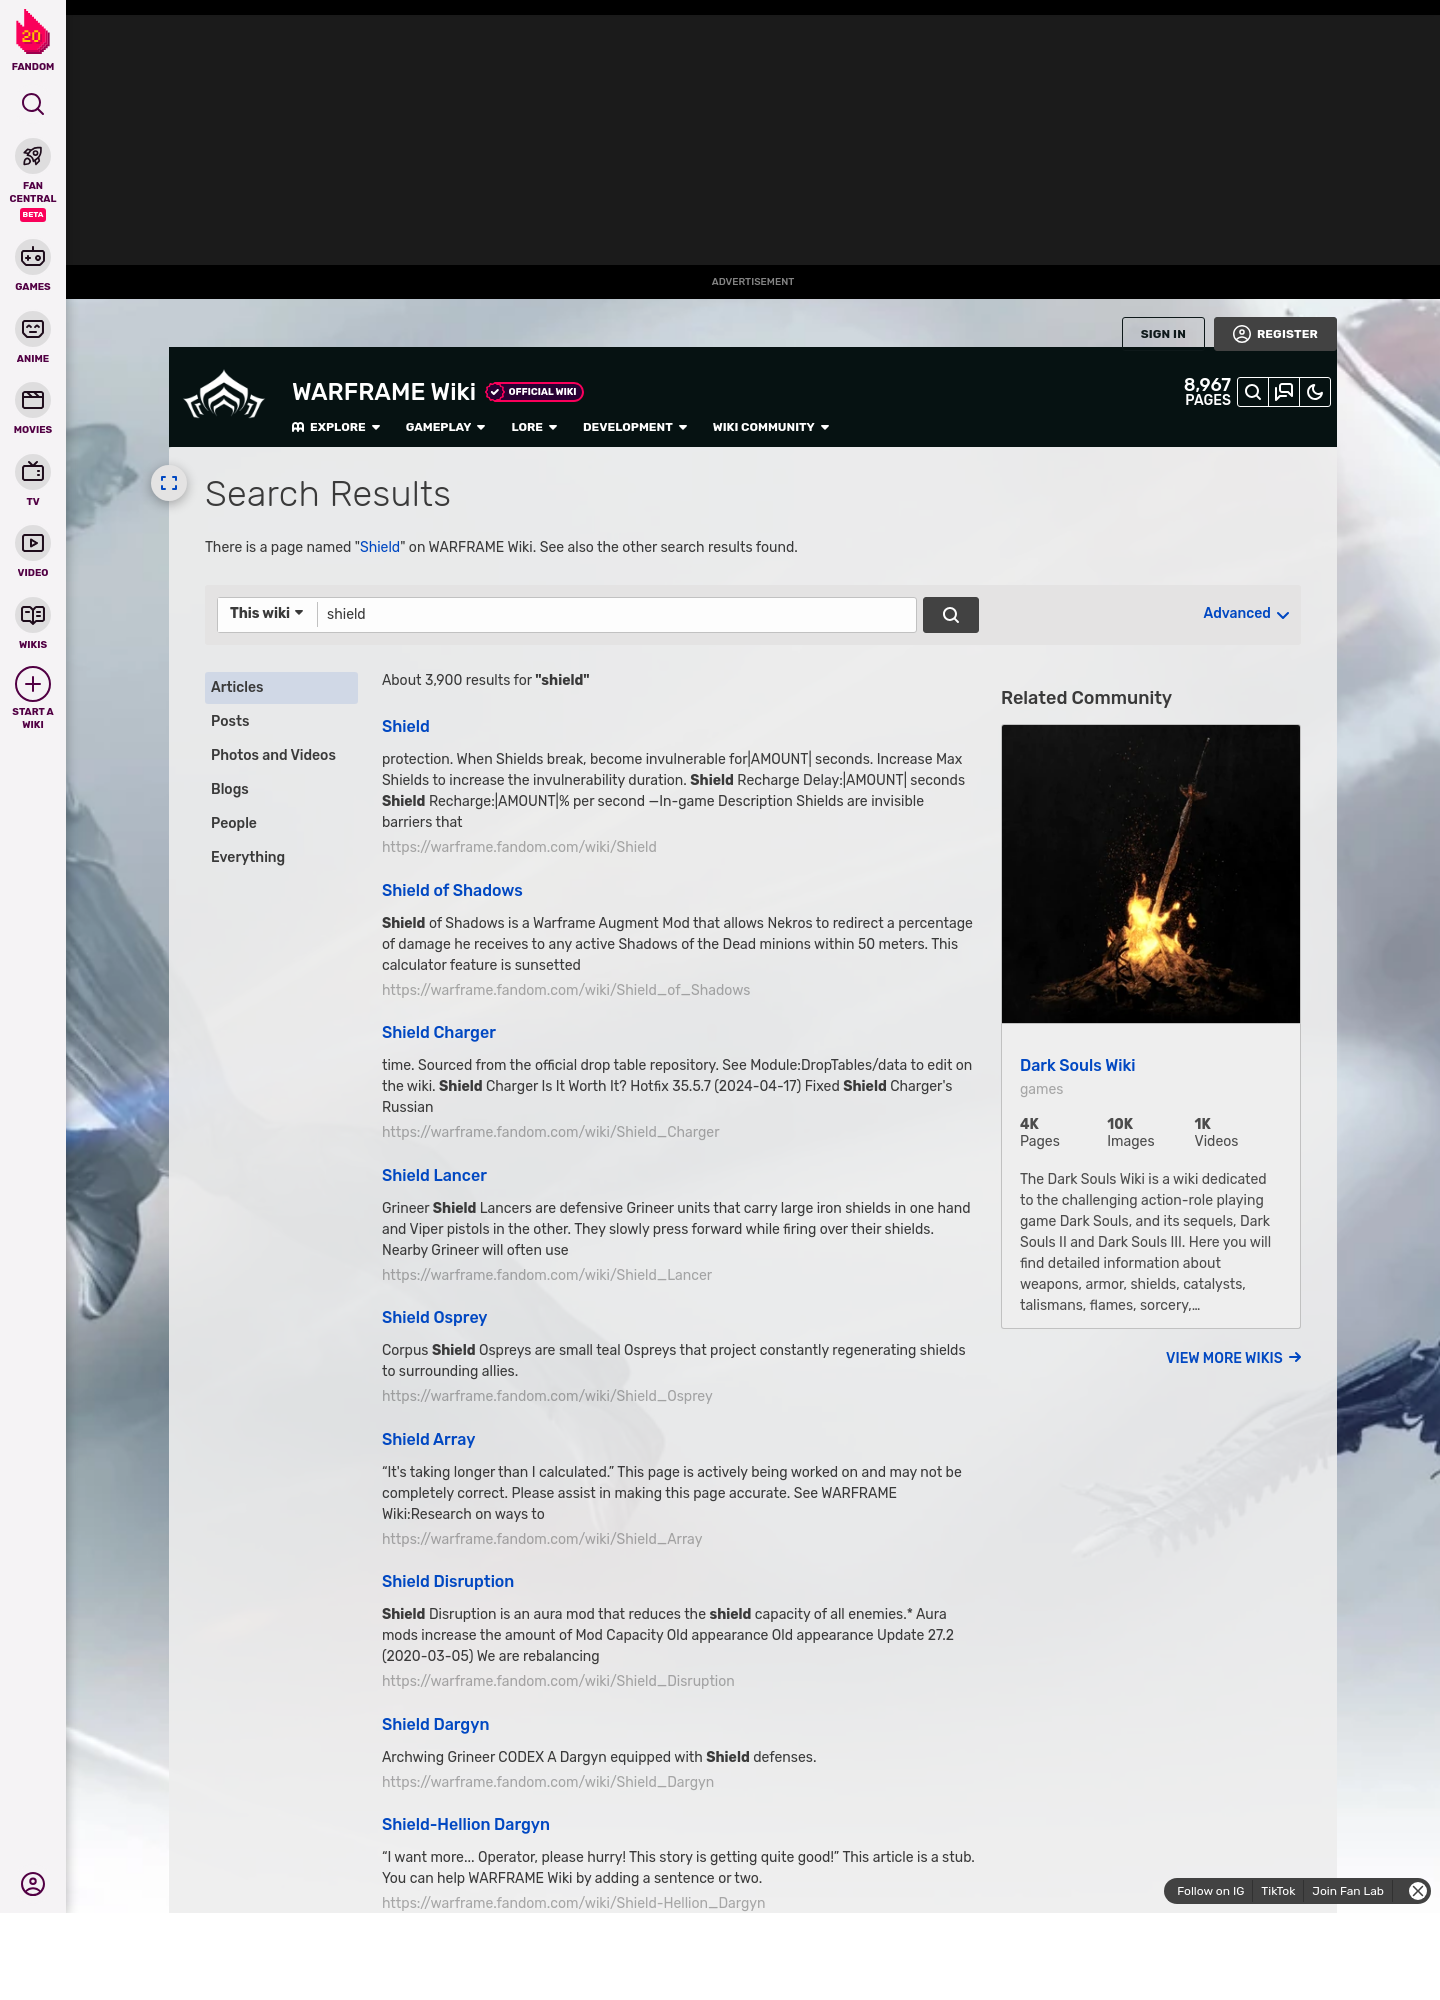Screen dimensions: 1440x2000
Task: Open the Fandom sidebar search icon
Action: [33, 104]
